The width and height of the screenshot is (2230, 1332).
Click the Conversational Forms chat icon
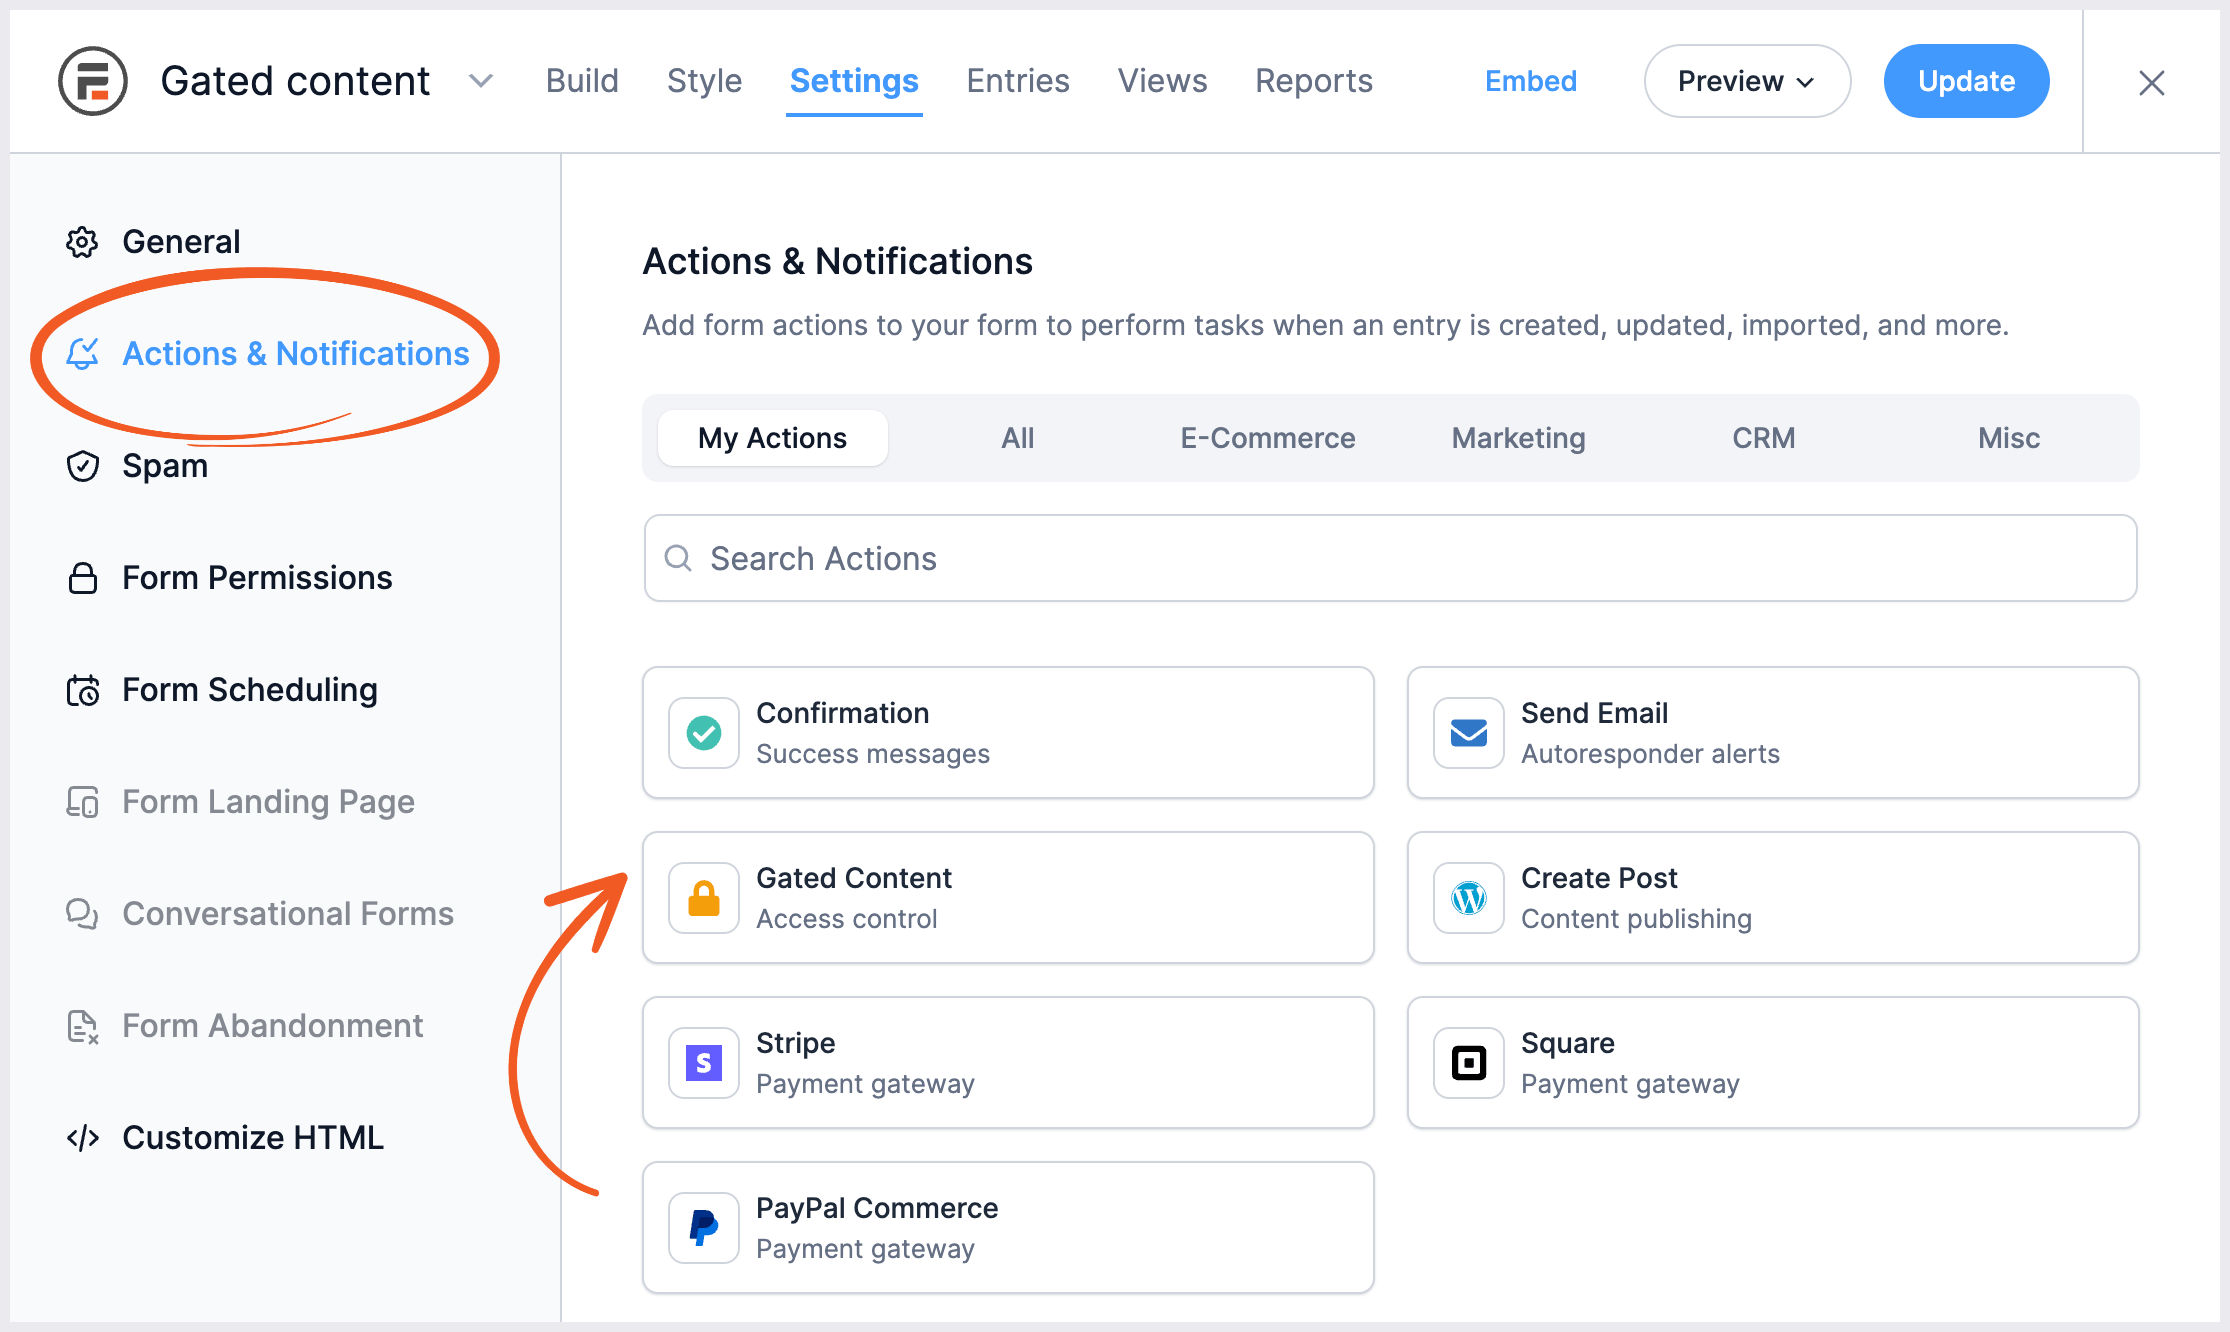point(82,914)
